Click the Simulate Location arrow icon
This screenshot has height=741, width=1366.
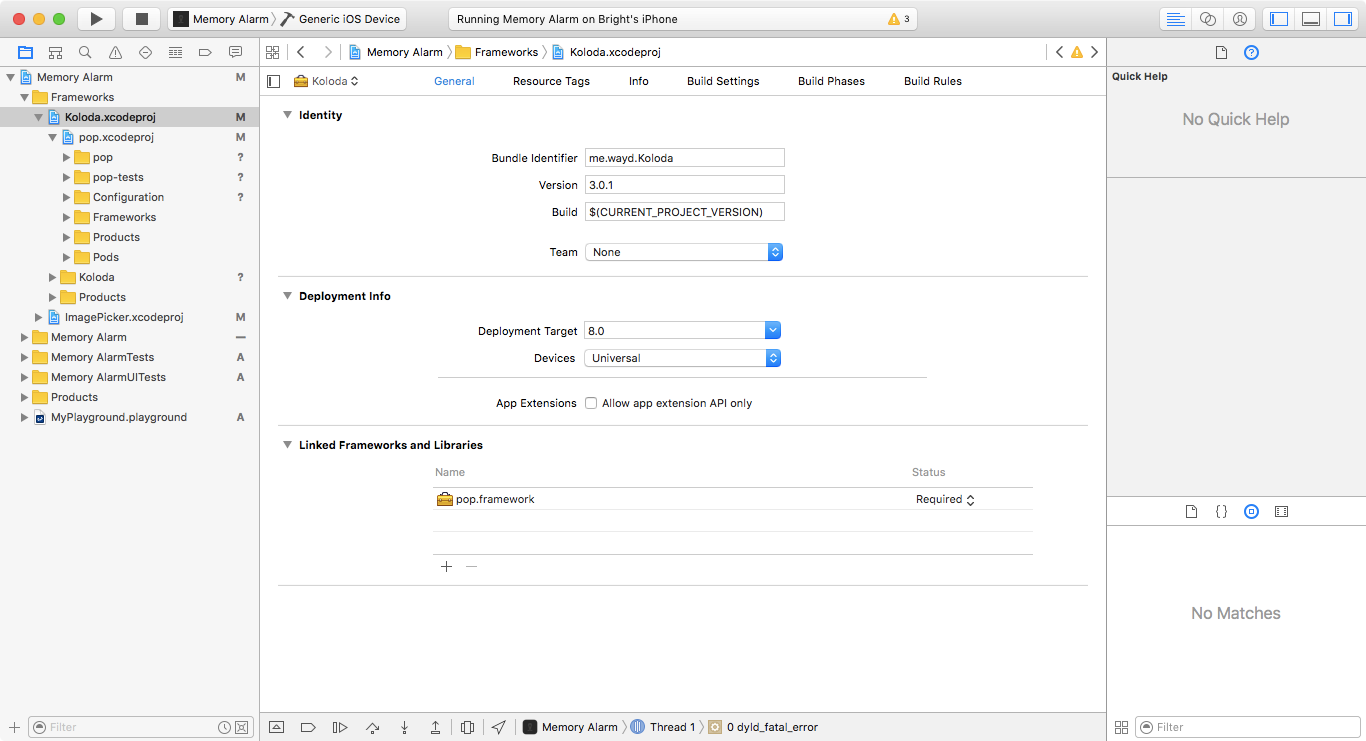pos(499,727)
